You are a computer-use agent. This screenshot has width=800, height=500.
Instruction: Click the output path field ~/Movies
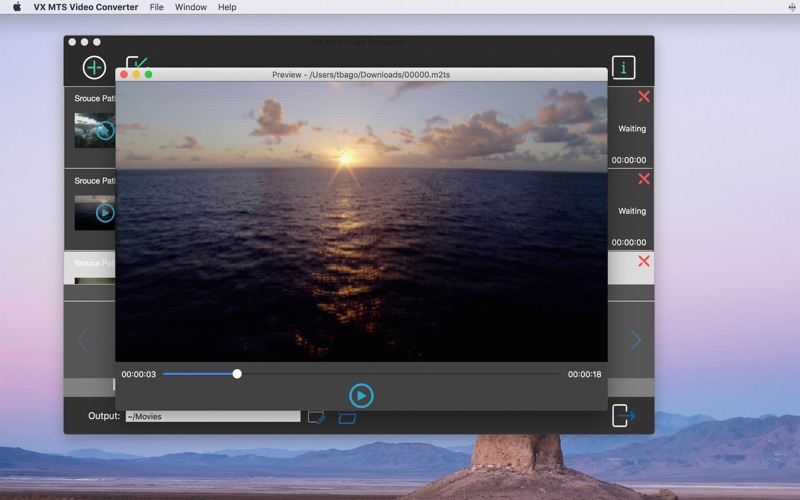coord(212,416)
